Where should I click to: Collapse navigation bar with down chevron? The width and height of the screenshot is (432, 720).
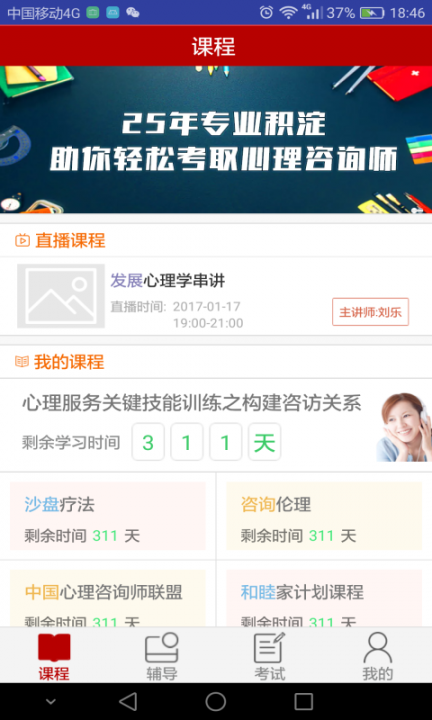click(50, 702)
